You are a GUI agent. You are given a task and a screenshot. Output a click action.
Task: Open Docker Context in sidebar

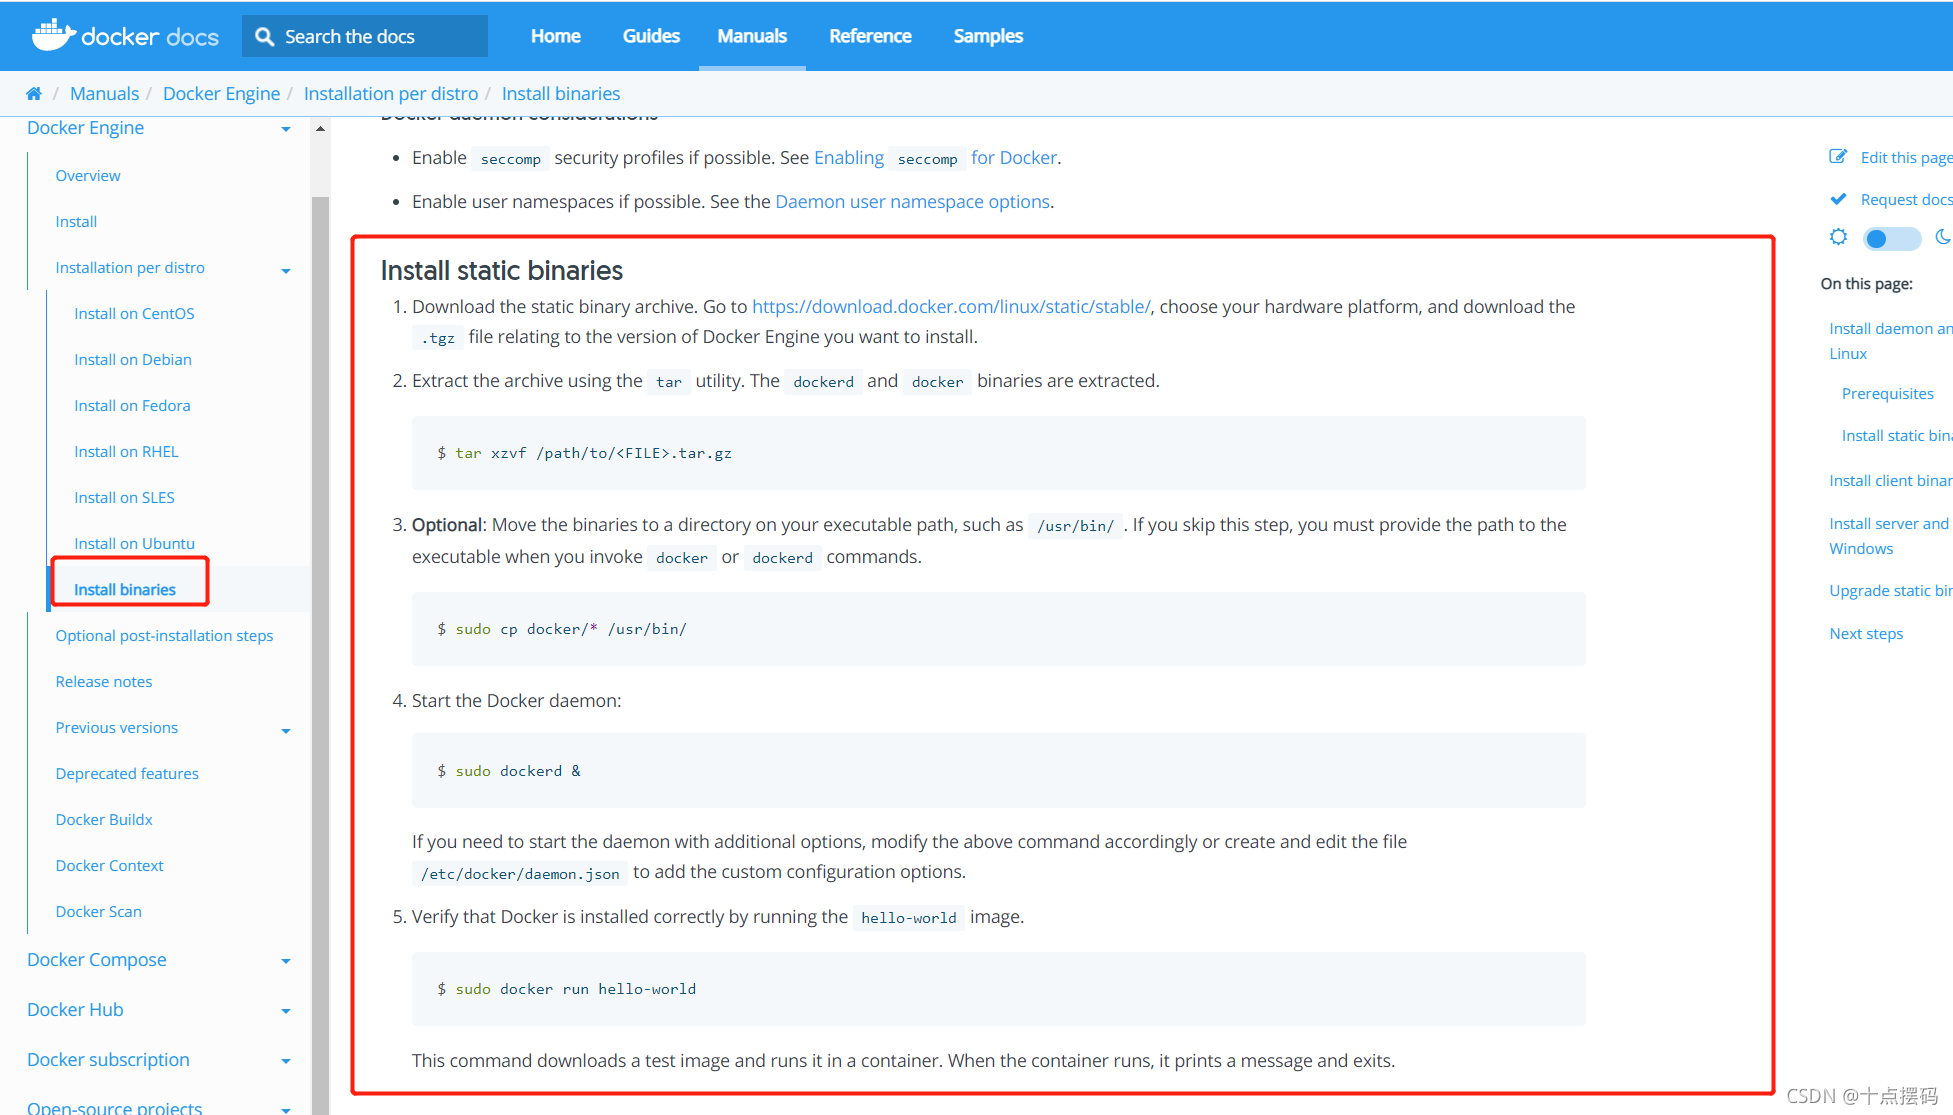tap(109, 865)
